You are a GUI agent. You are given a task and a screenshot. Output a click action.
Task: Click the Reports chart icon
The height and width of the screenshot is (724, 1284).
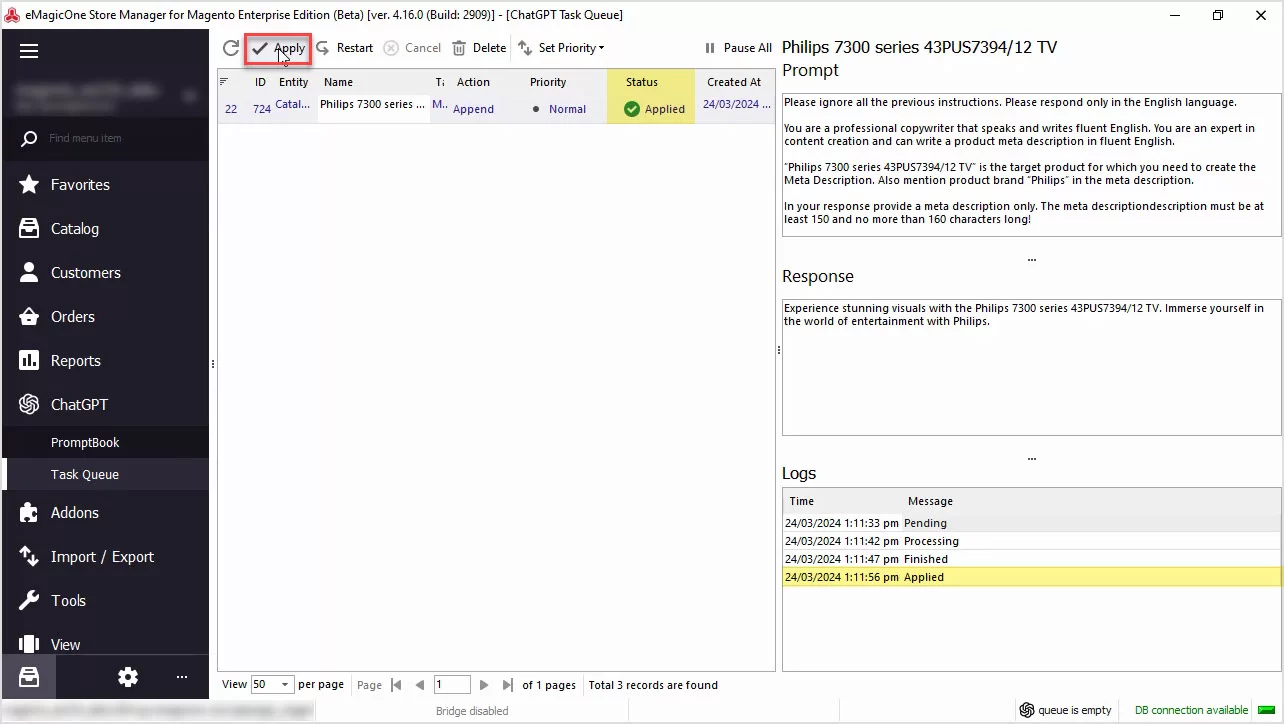pos(30,361)
